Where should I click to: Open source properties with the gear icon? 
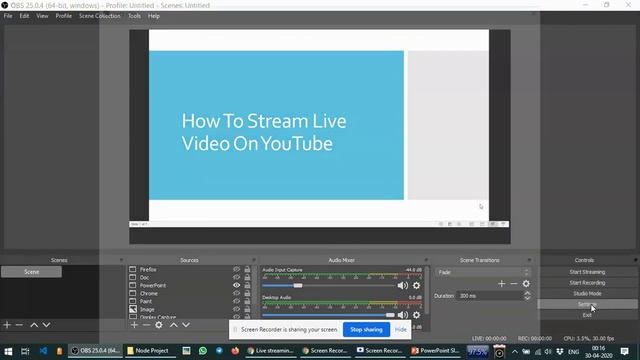point(159,325)
